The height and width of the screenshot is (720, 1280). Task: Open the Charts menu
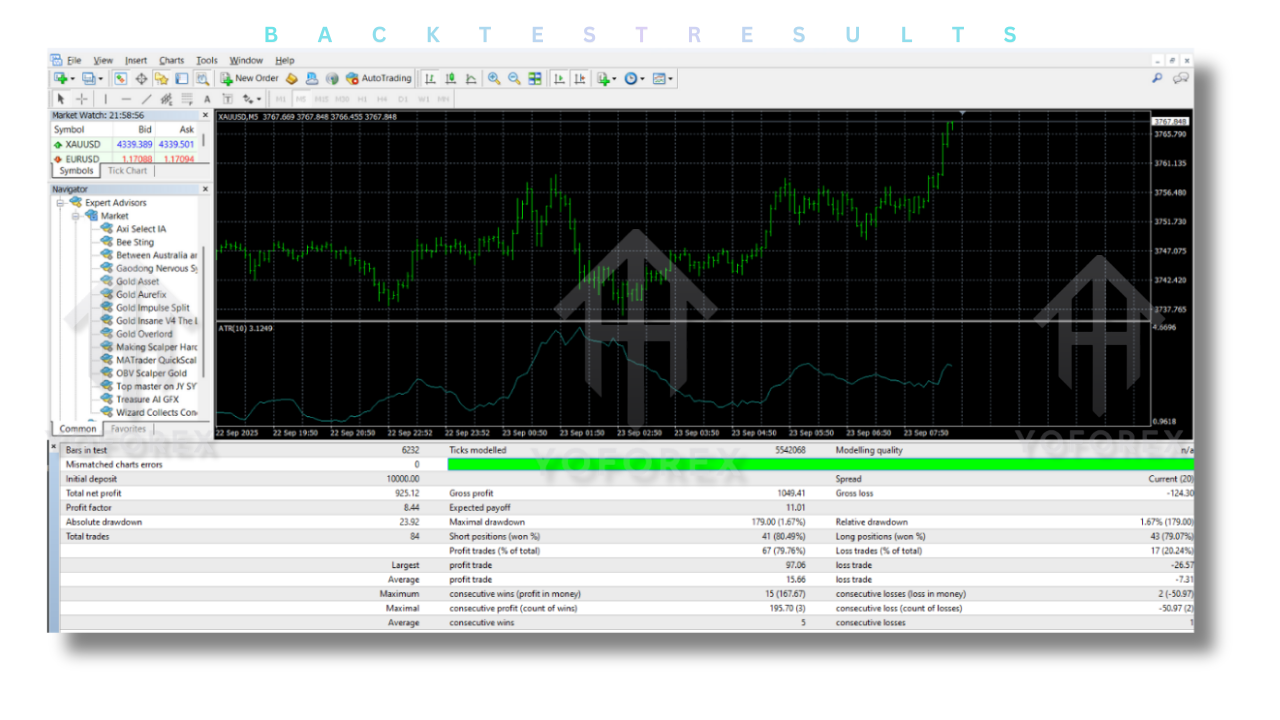tap(171, 60)
